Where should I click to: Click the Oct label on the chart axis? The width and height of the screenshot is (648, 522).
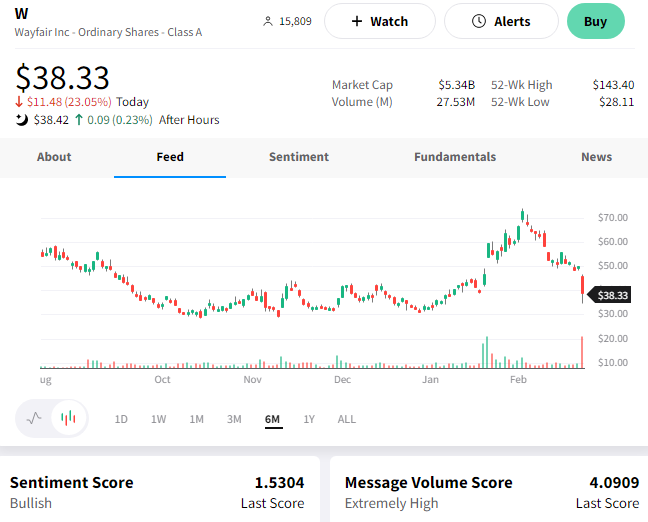[162, 379]
